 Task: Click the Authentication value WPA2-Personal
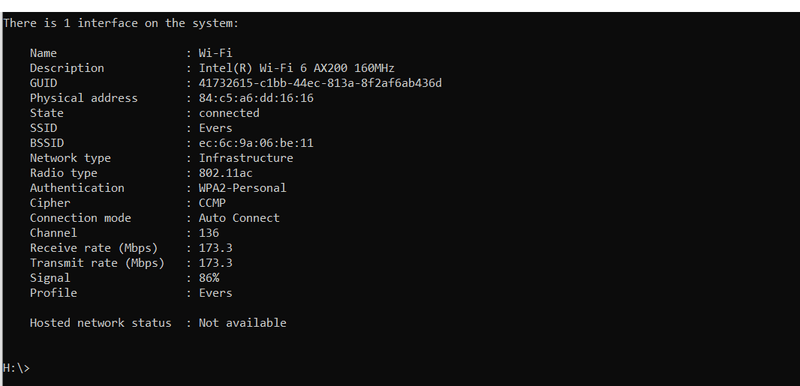pos(242,188)
